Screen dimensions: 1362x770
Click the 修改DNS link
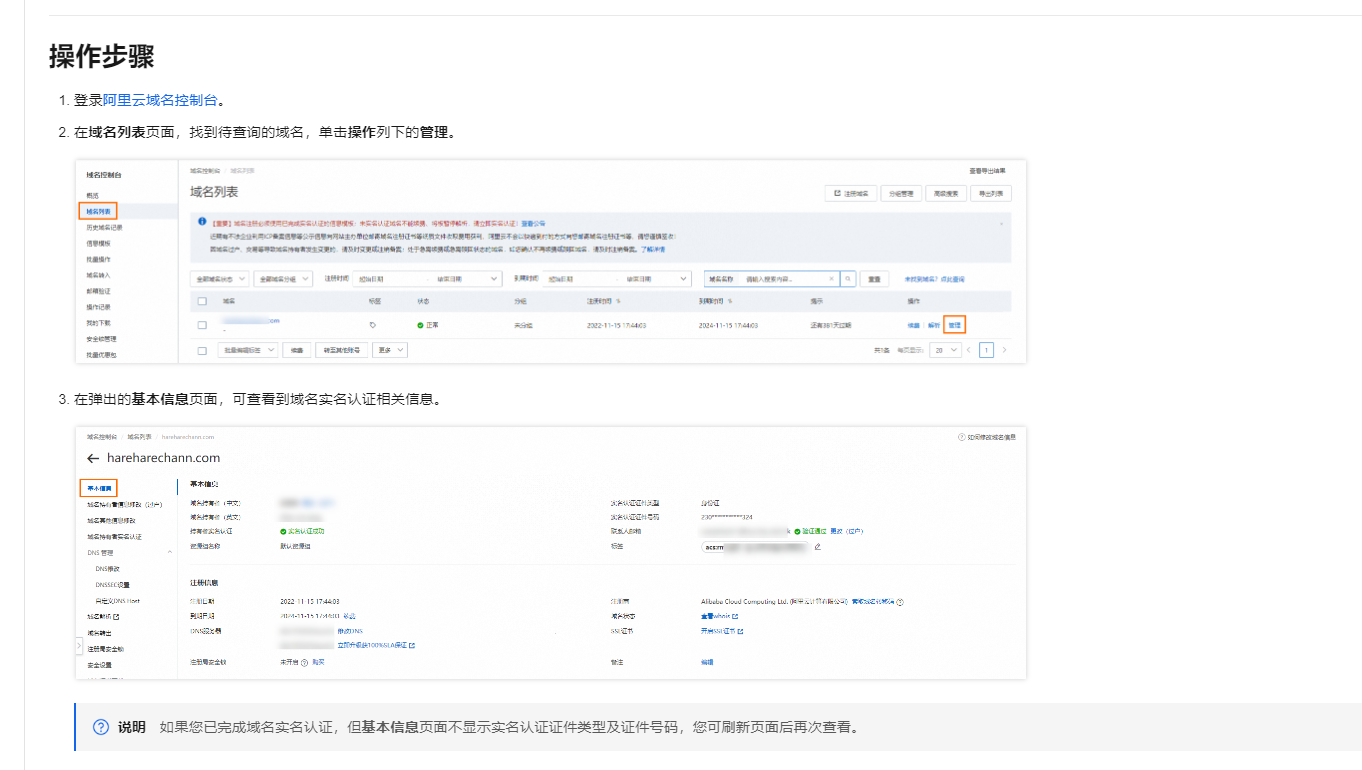pos(349,632)
